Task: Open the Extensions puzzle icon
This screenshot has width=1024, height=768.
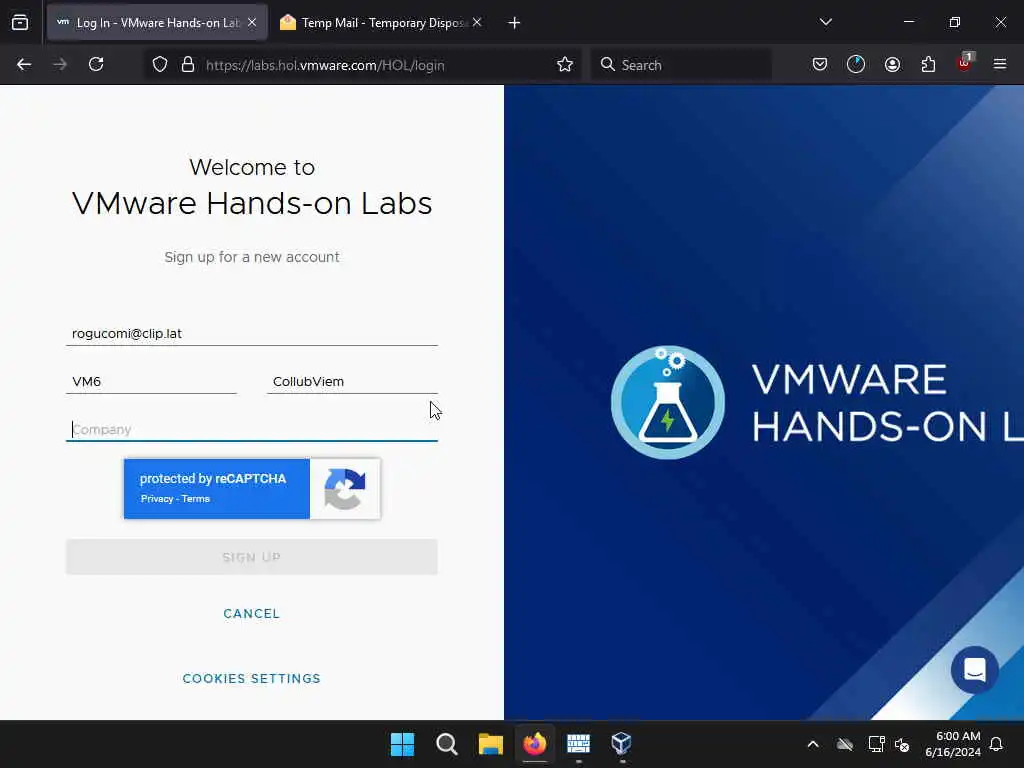Action: [x=928, y=65]
